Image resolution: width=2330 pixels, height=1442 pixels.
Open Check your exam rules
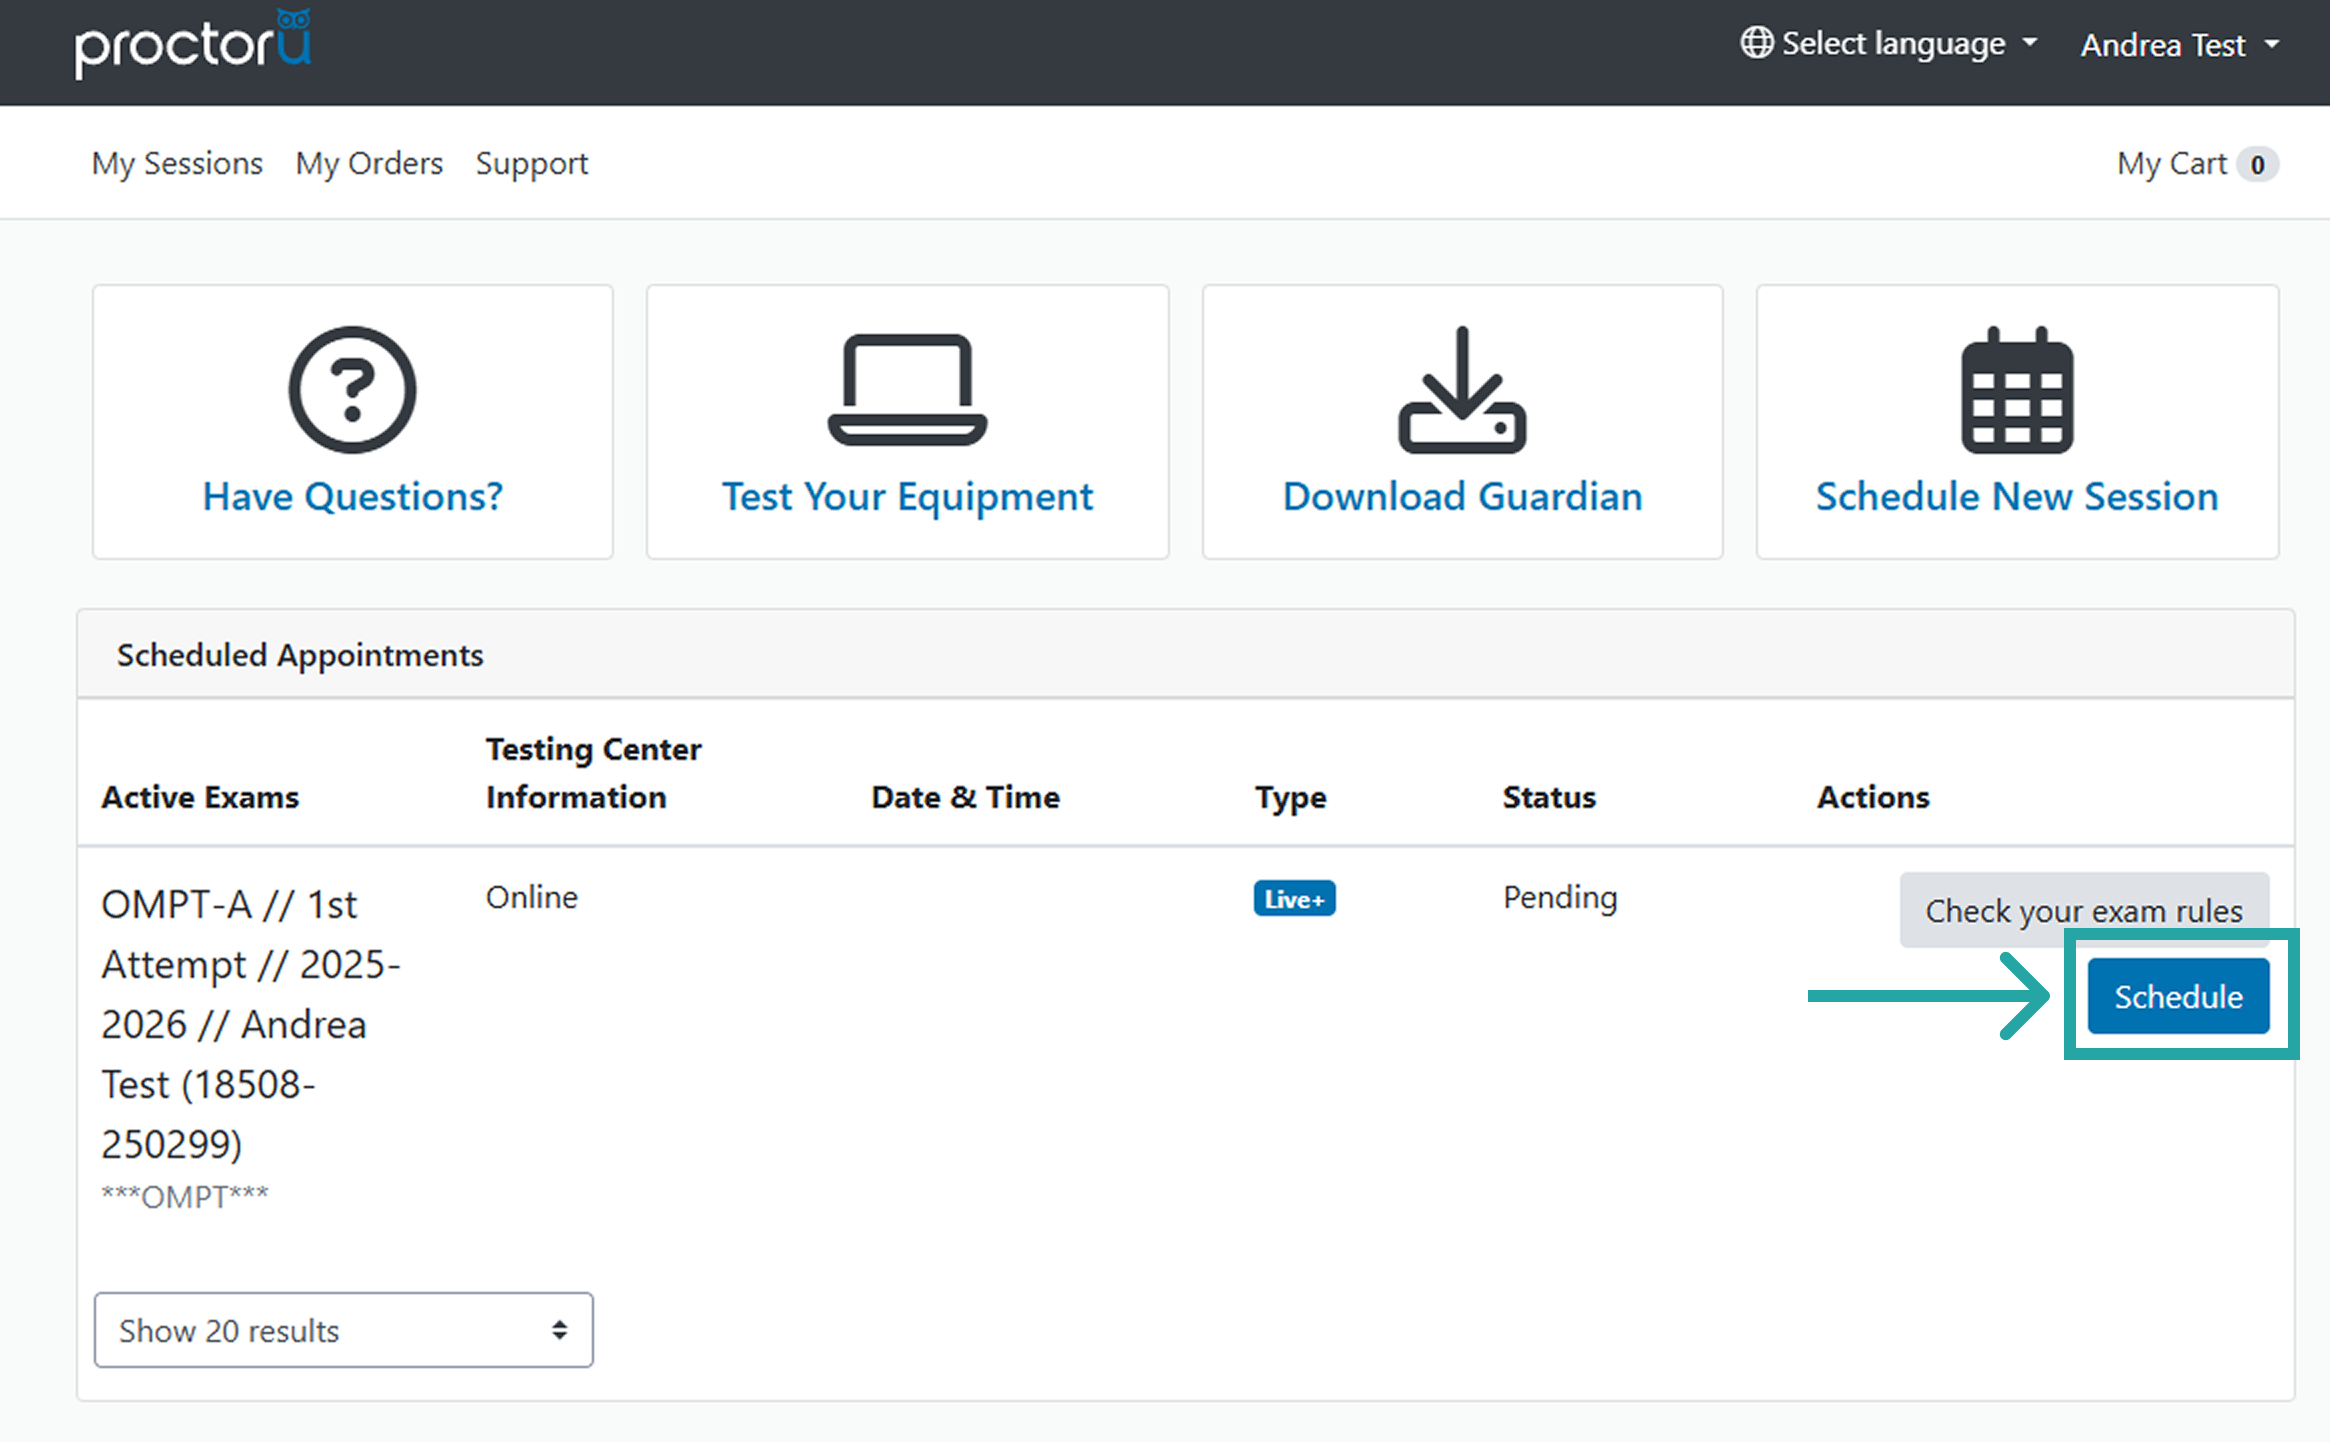pyautogui.click(x=2084, y=910)
